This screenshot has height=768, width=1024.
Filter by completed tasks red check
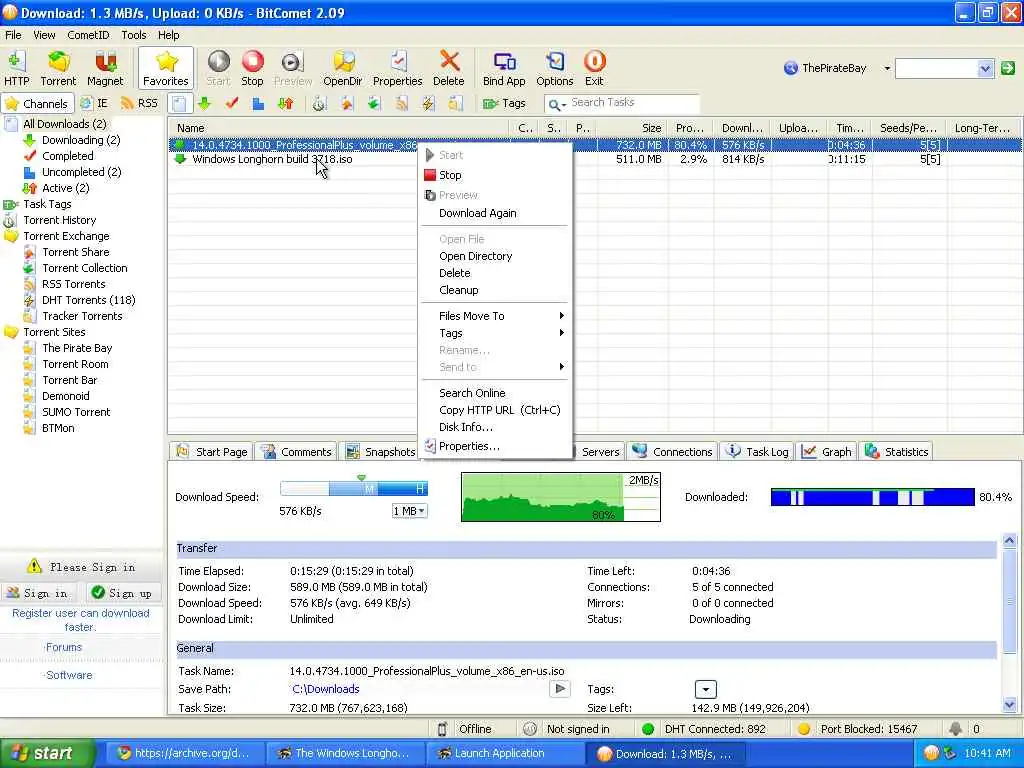click(x=232, y=103)
